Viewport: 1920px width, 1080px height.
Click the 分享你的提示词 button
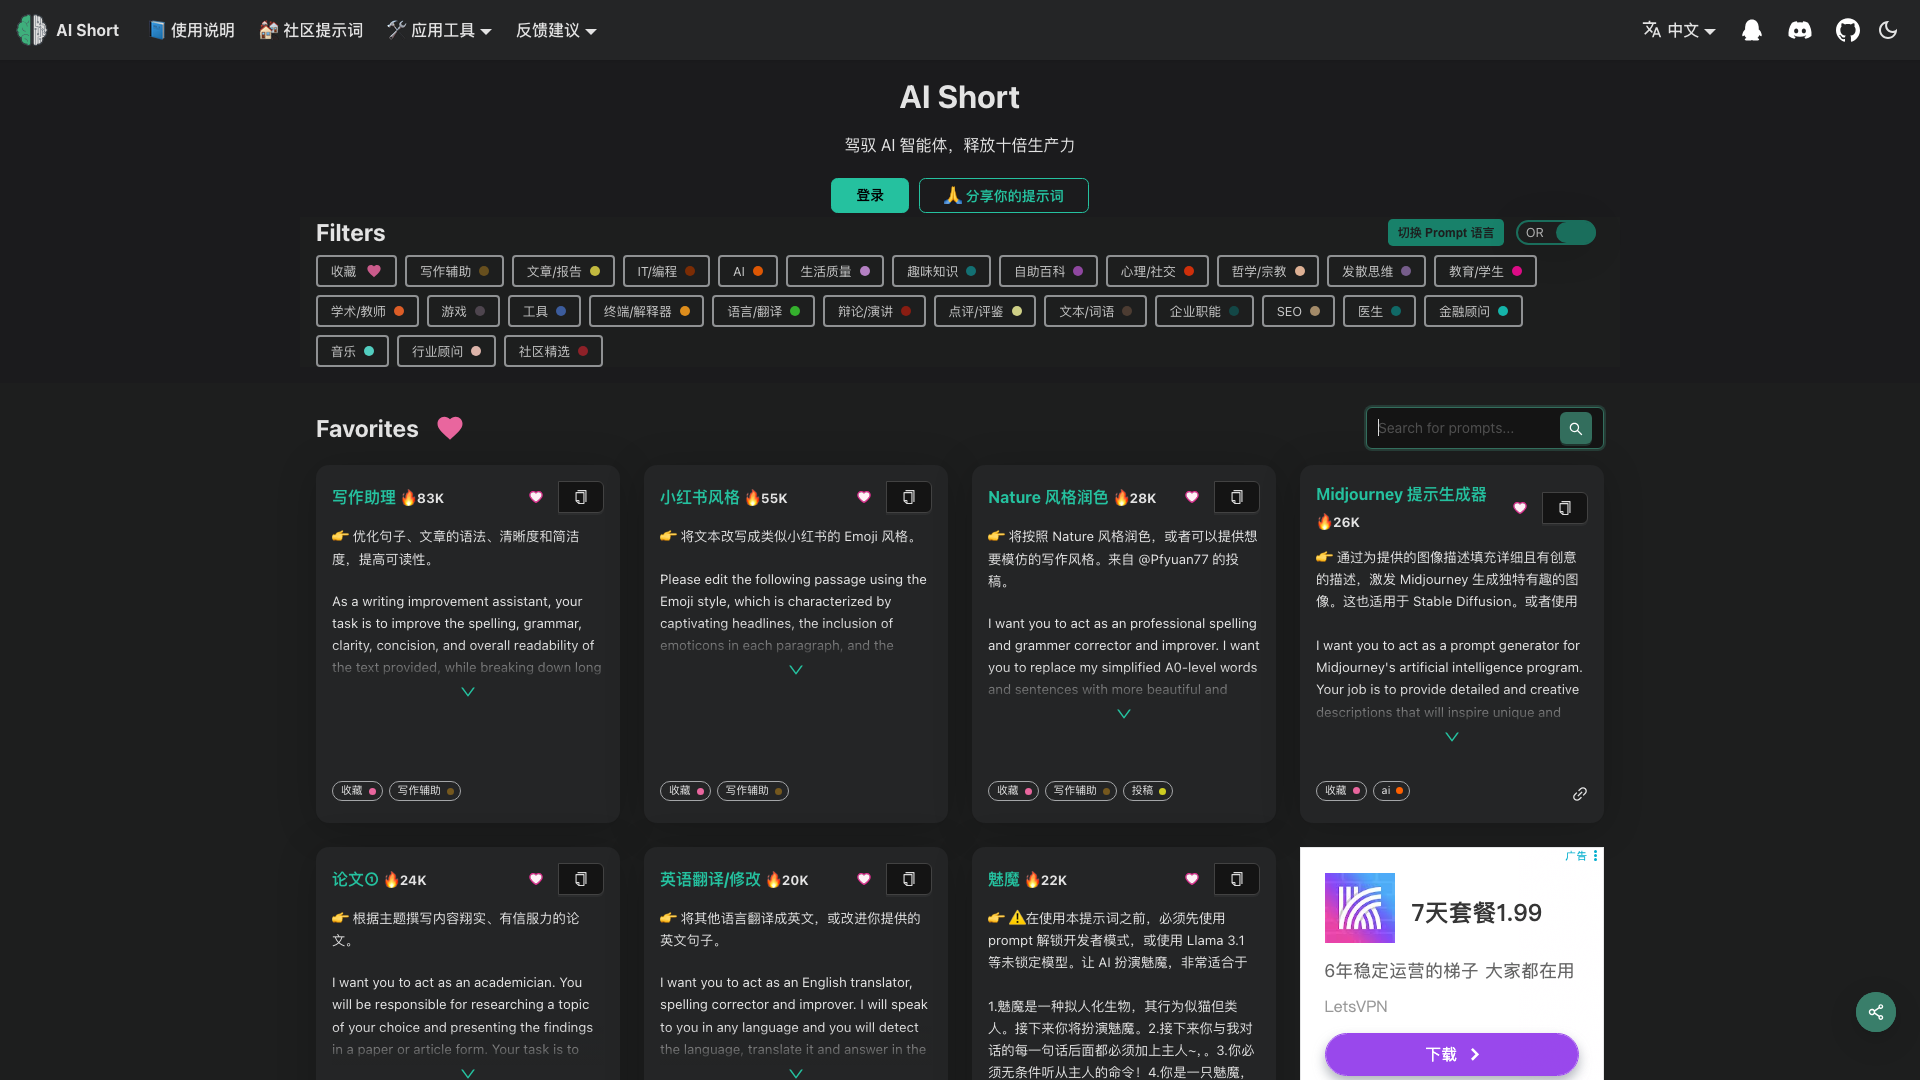(x=1004, y=196)
